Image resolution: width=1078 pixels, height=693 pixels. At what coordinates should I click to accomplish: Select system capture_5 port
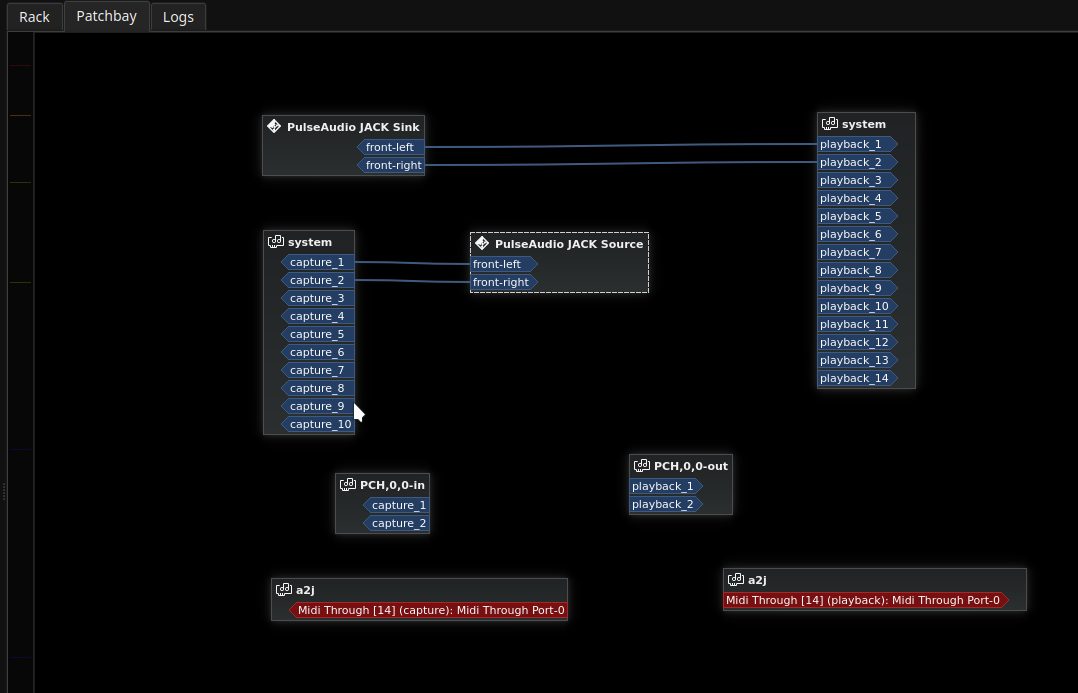318,334
